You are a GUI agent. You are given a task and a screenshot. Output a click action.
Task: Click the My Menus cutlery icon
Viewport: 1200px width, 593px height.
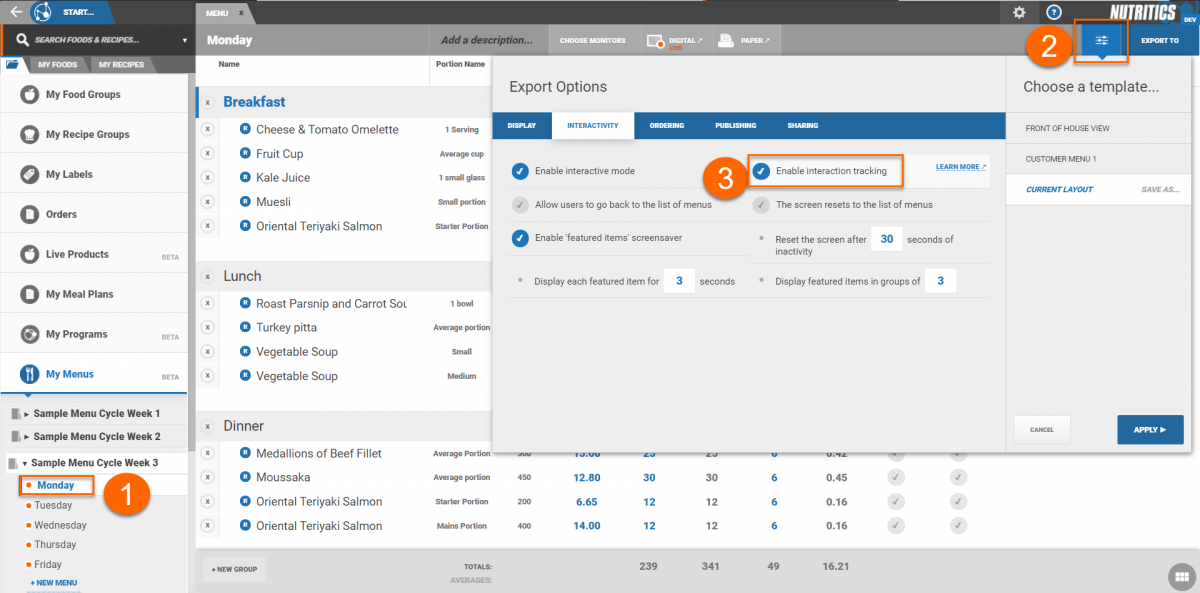point(30,374)
